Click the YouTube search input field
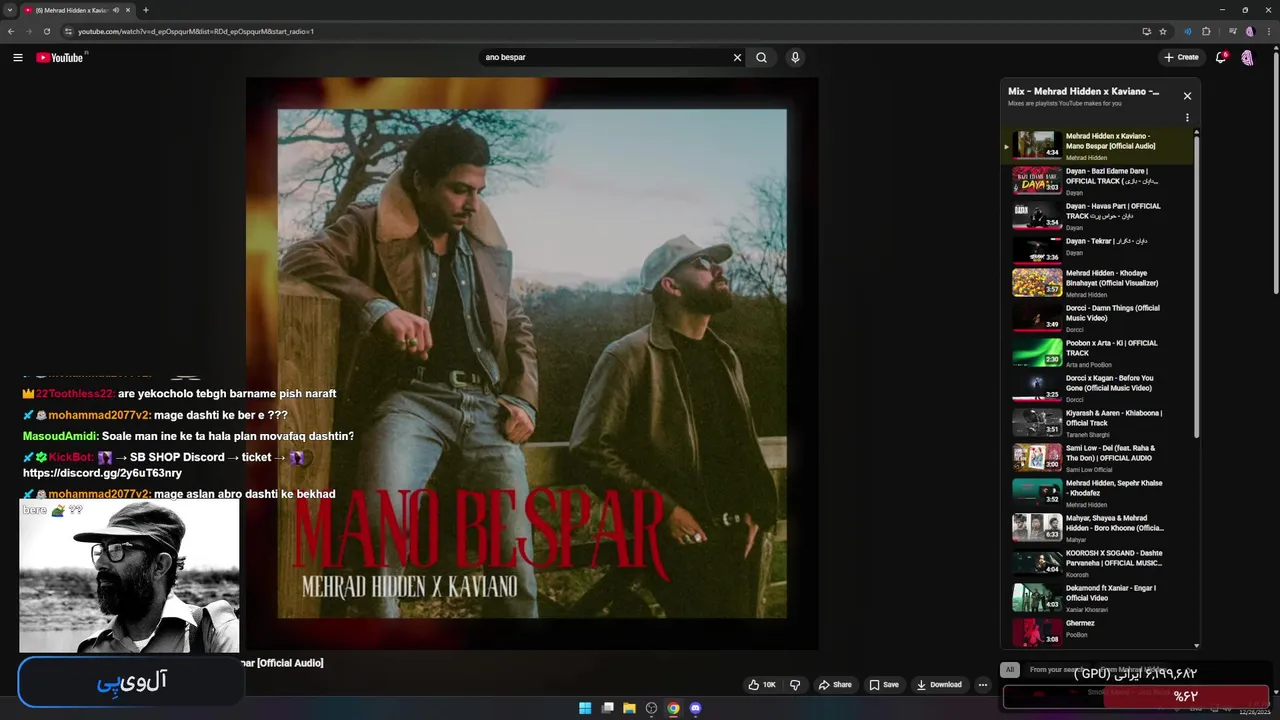1280x720 pixels. [x=605, y=57]
